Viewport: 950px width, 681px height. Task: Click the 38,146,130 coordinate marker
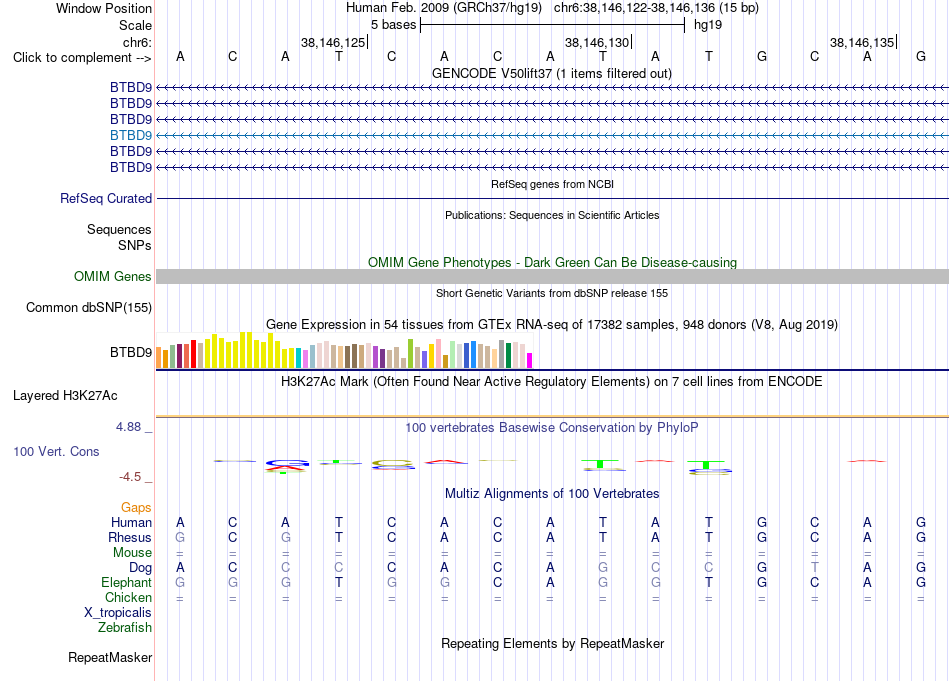click(x=597, y=42)
